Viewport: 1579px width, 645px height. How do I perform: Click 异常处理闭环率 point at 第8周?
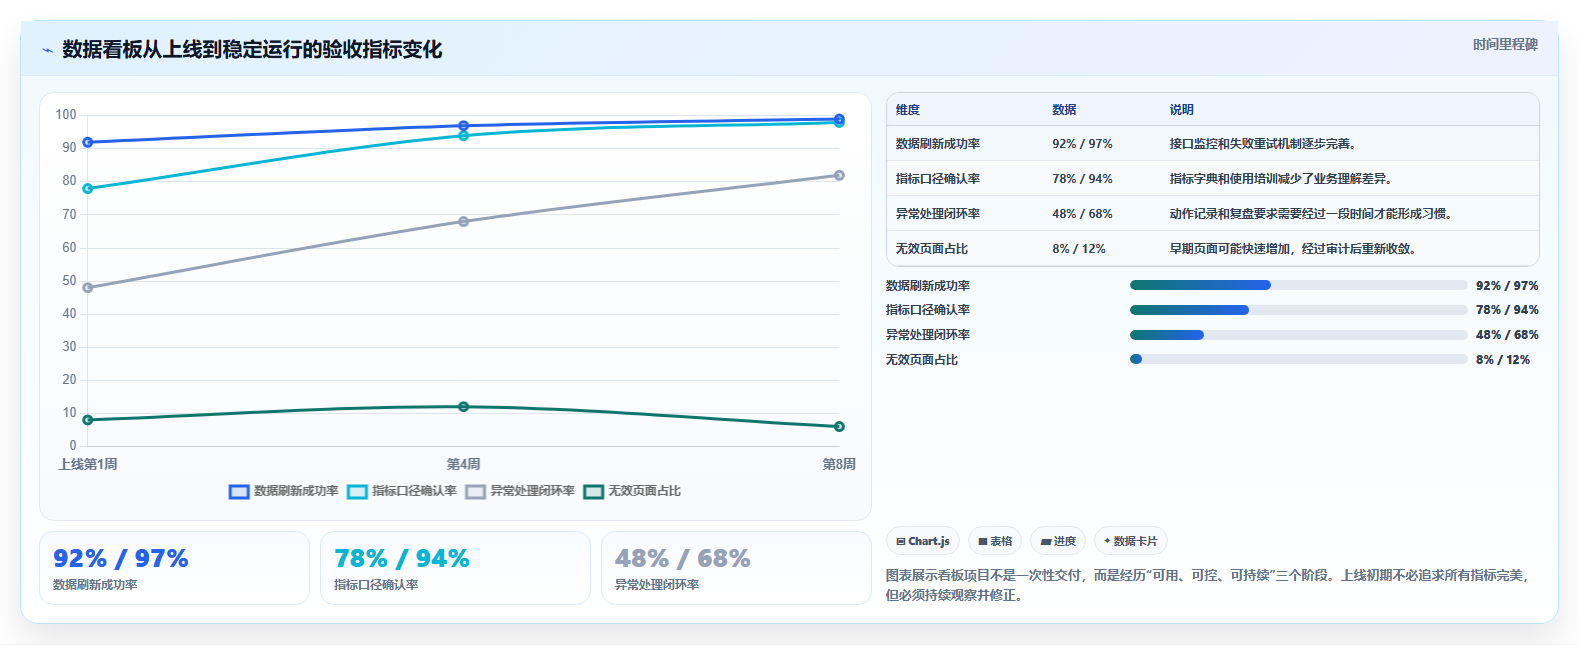(839, 175)
